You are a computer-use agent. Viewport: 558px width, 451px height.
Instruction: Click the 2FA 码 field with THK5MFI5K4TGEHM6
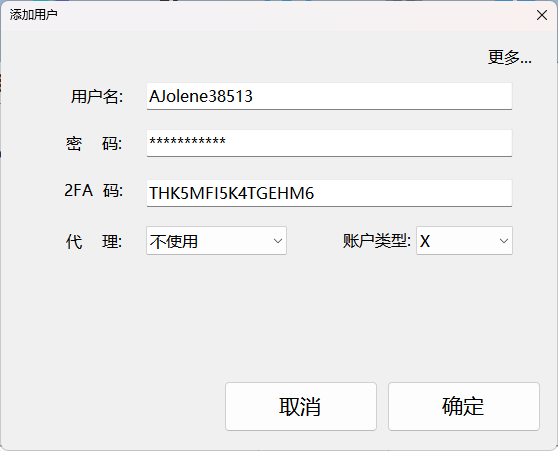[x=329, y=193]
